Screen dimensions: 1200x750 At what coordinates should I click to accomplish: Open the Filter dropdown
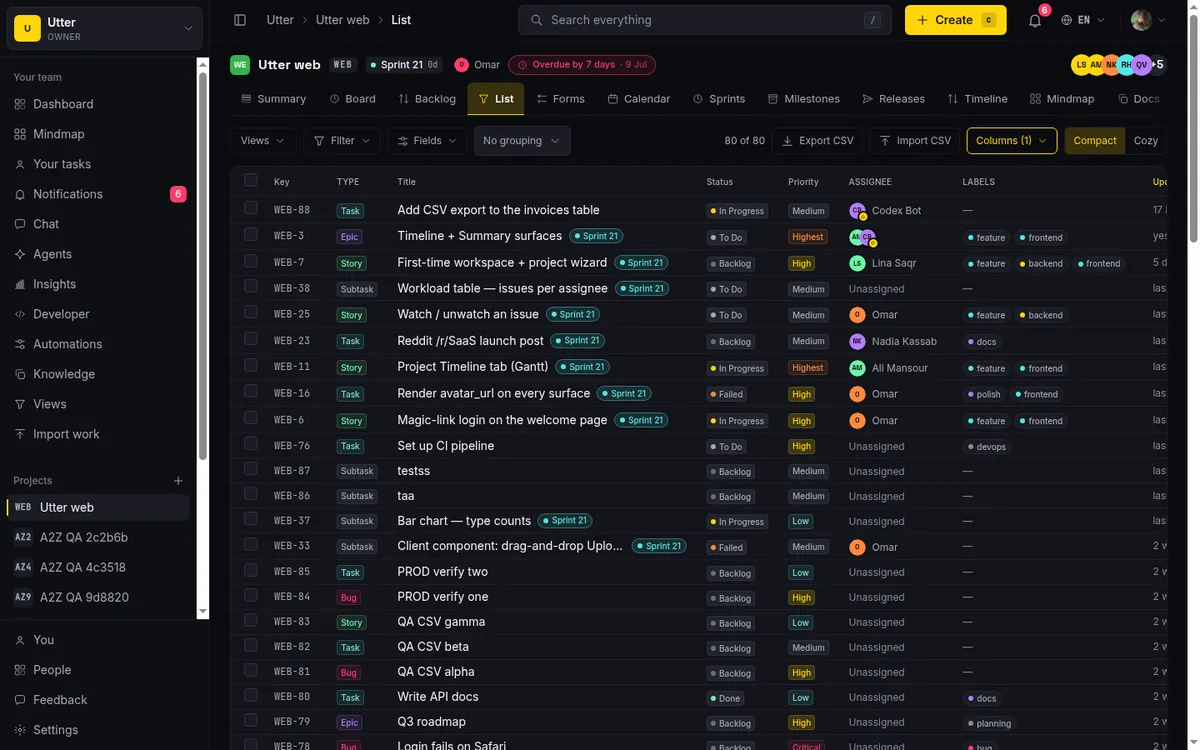(342, 141)
